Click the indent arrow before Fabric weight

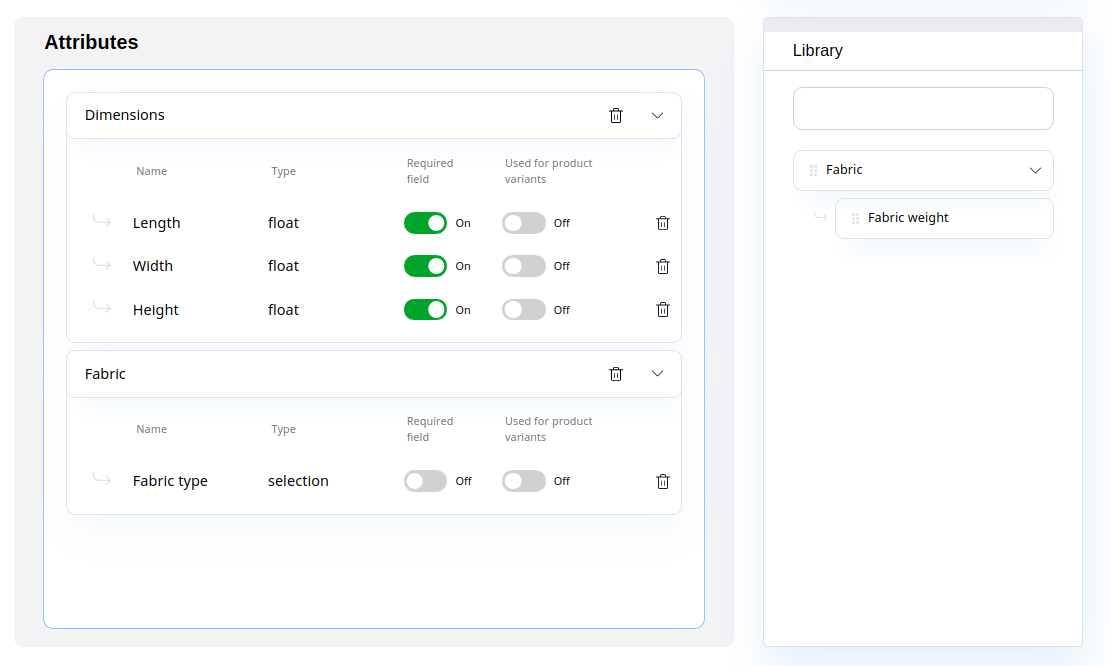point(820,216)
